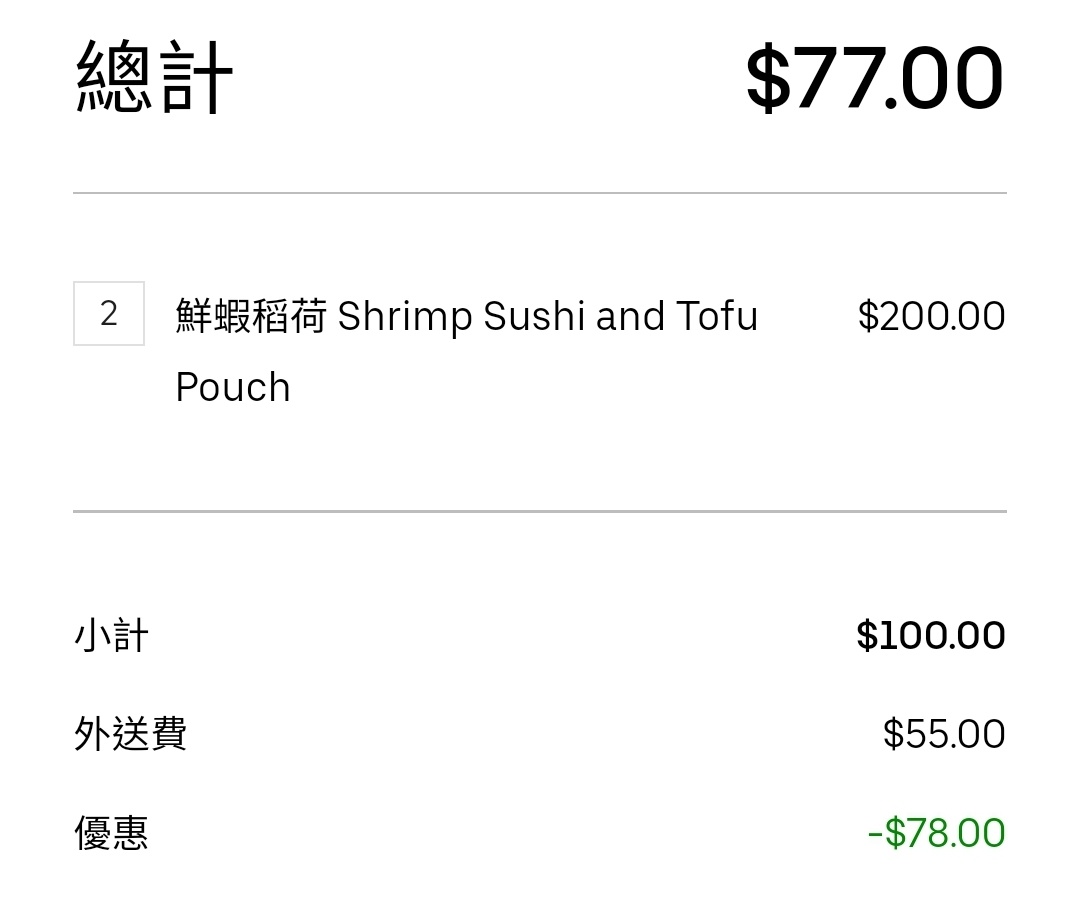Screen dimensions: 1080x900
Task: Click the $200.00 item price
Action: [931, 316]
